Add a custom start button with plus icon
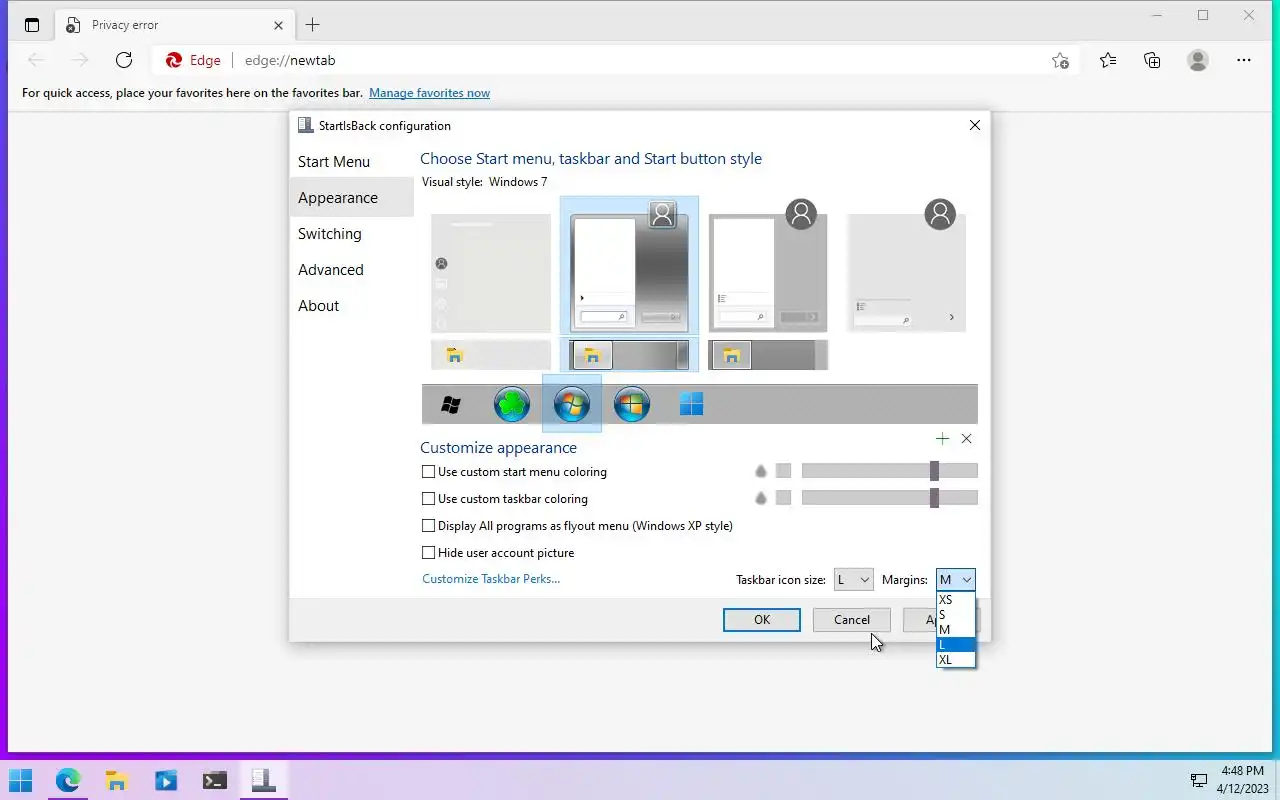The height and width of the screenshot is (800, 1280). coord(942,439)
